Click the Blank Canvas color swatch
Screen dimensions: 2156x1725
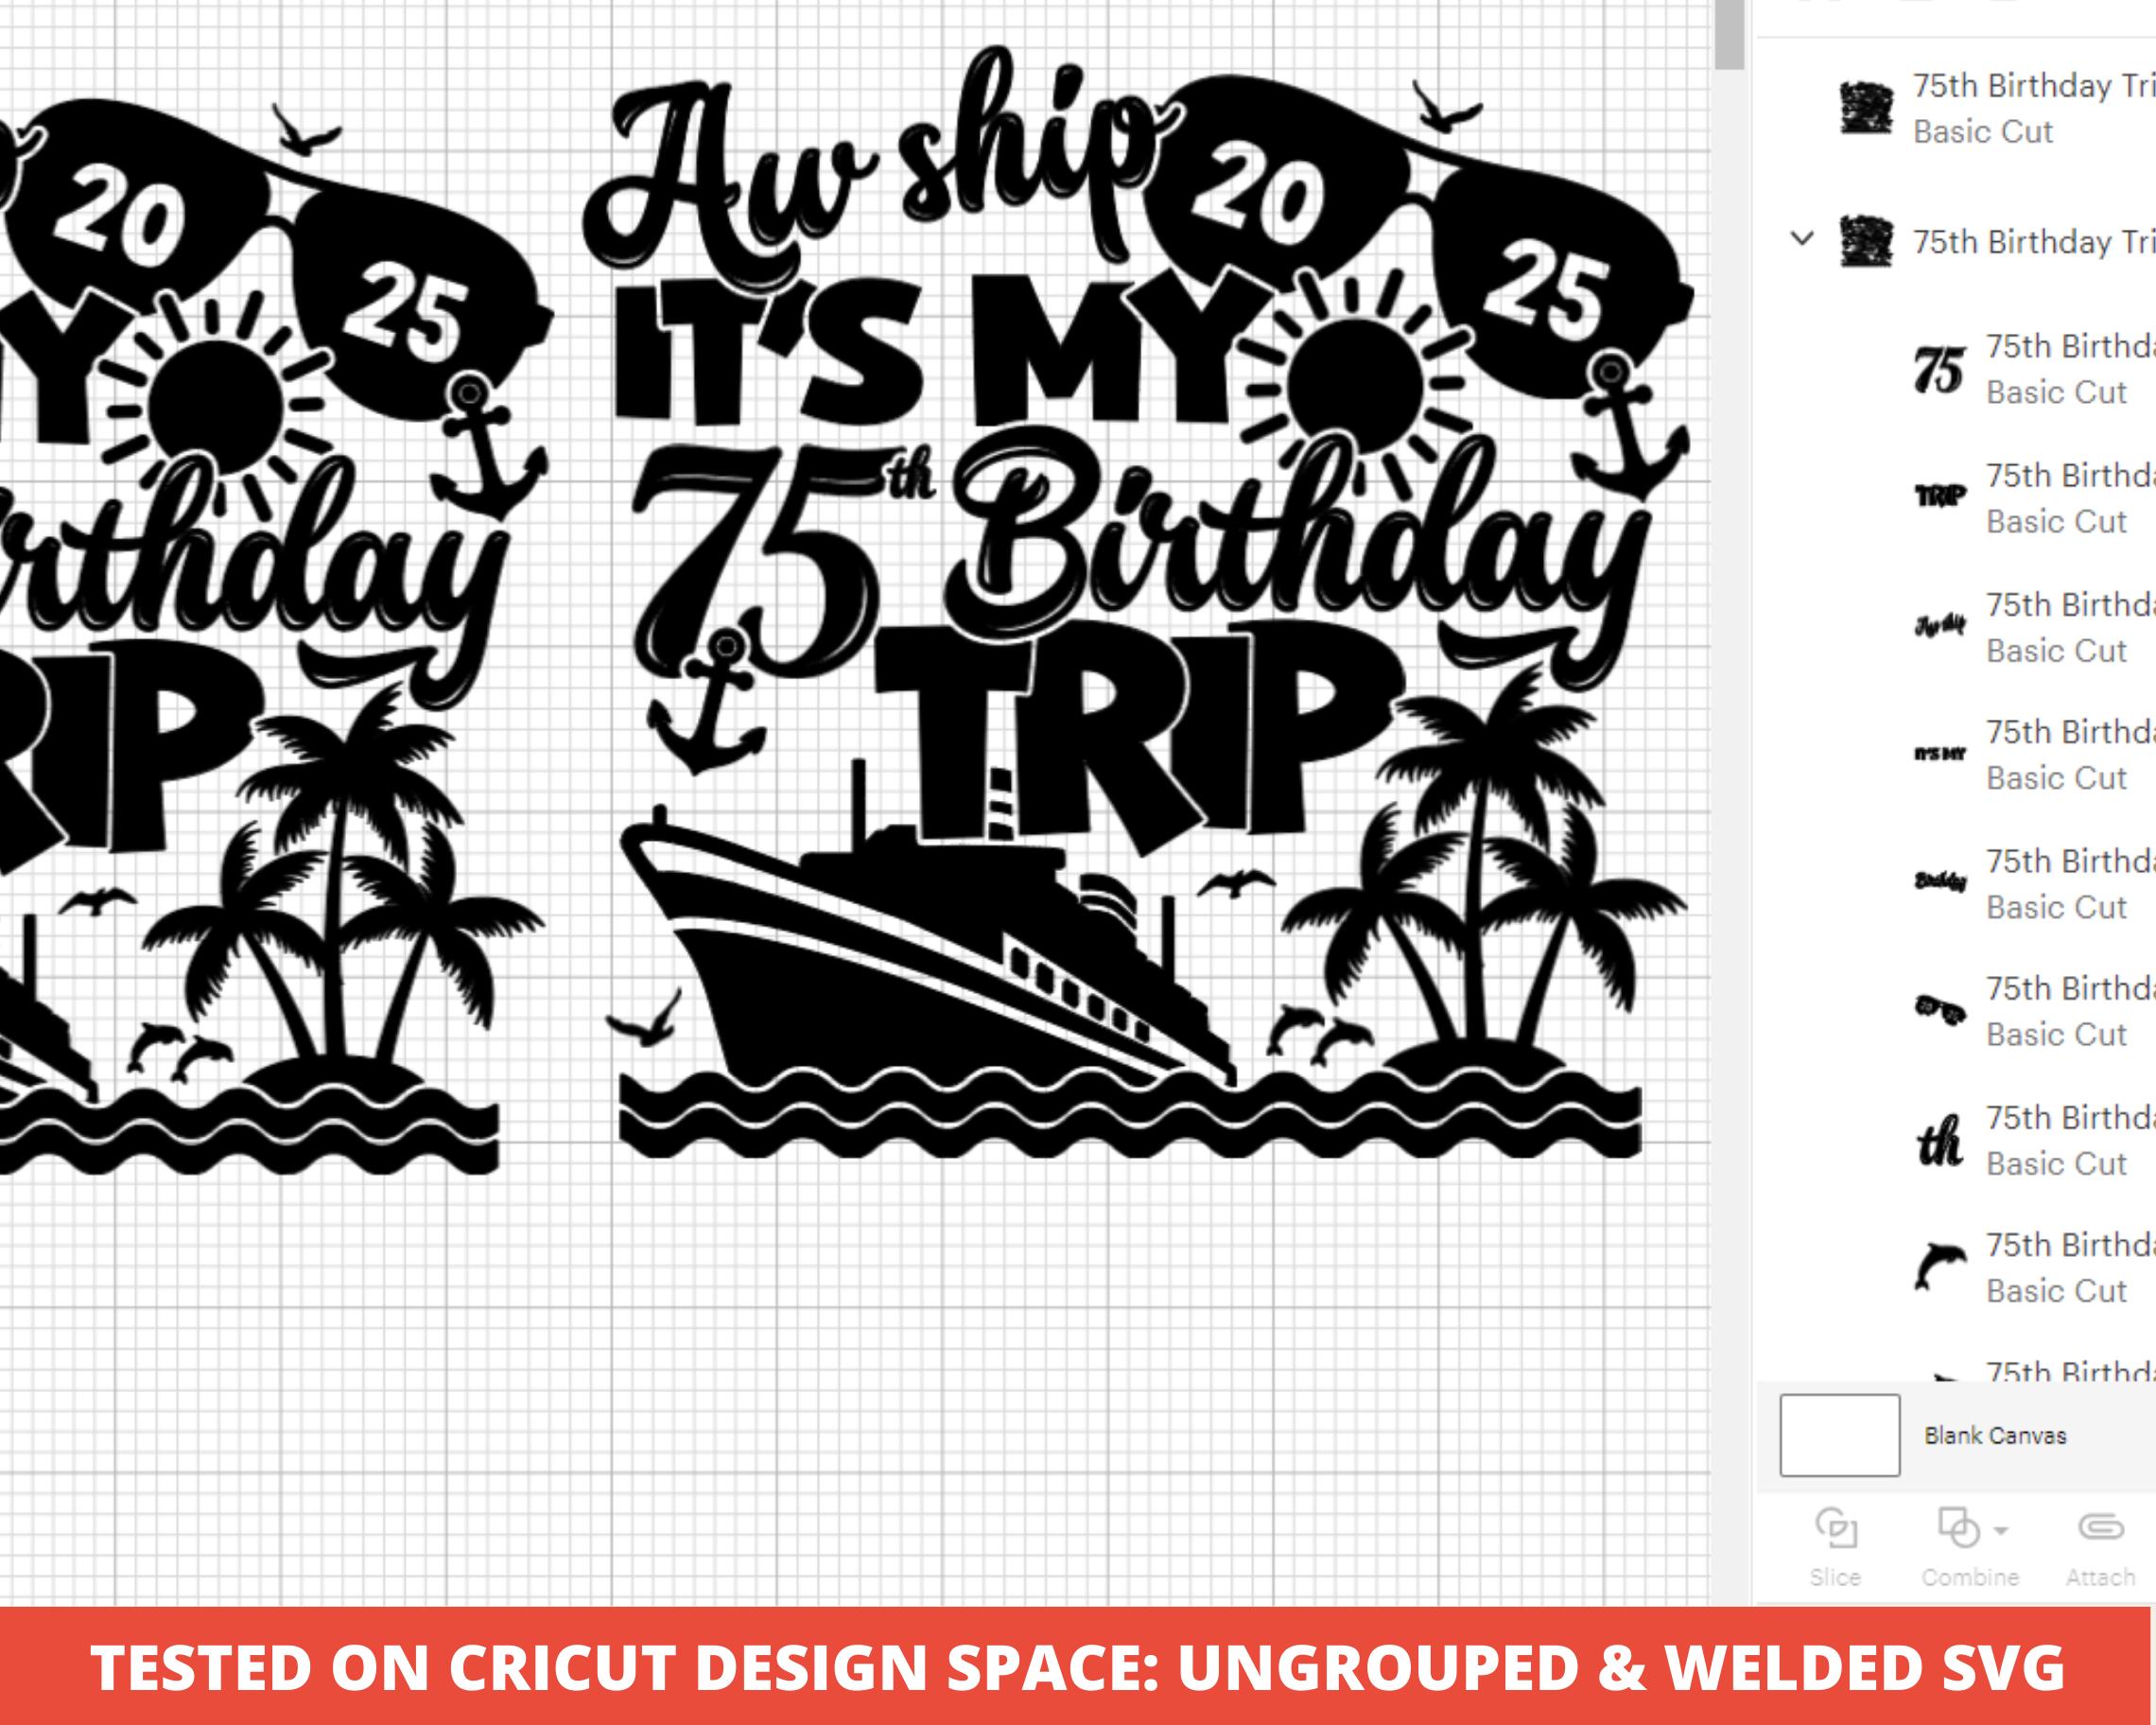[x=1840, y=1435]
